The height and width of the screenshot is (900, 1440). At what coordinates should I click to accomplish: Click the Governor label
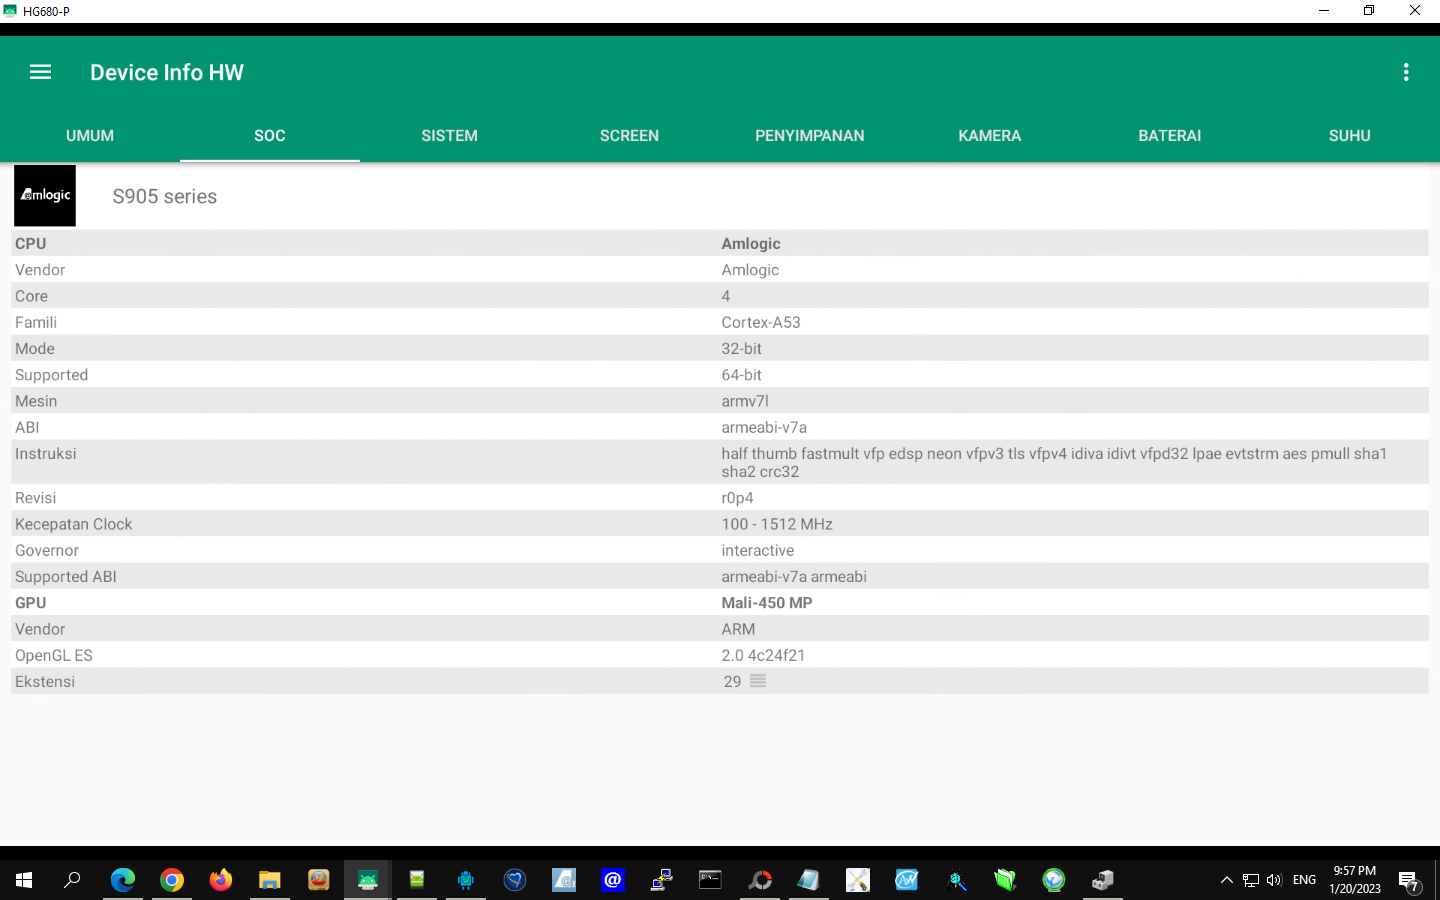[x=47, y=550]
